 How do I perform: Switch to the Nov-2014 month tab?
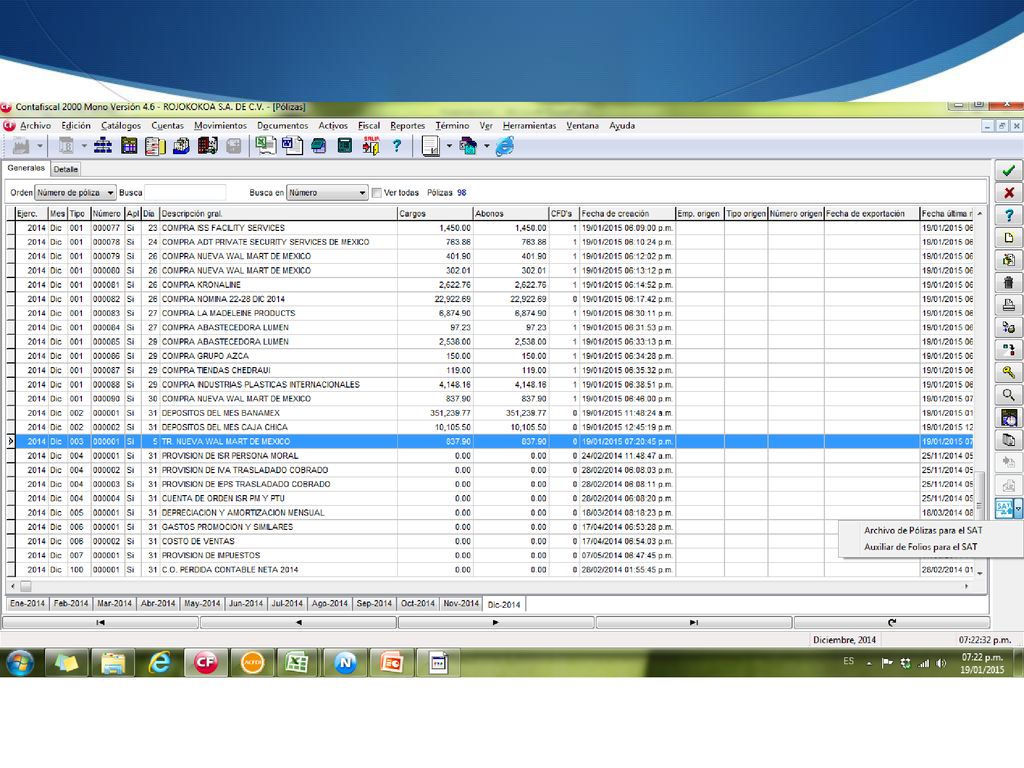coord(461,603)
